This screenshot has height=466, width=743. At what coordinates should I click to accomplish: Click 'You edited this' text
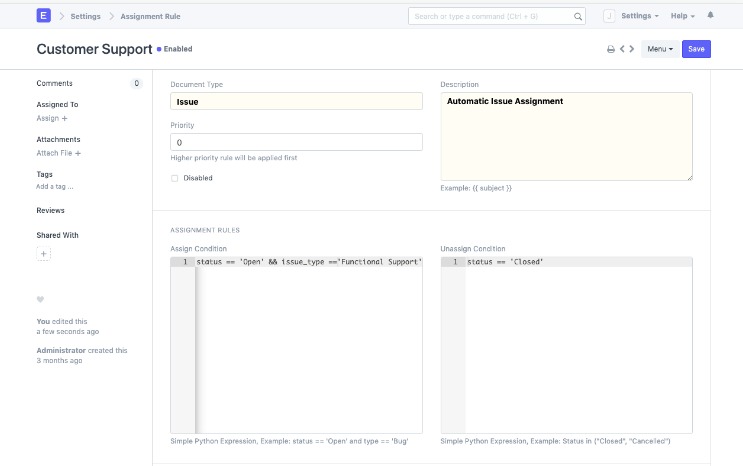click(62, 321)
